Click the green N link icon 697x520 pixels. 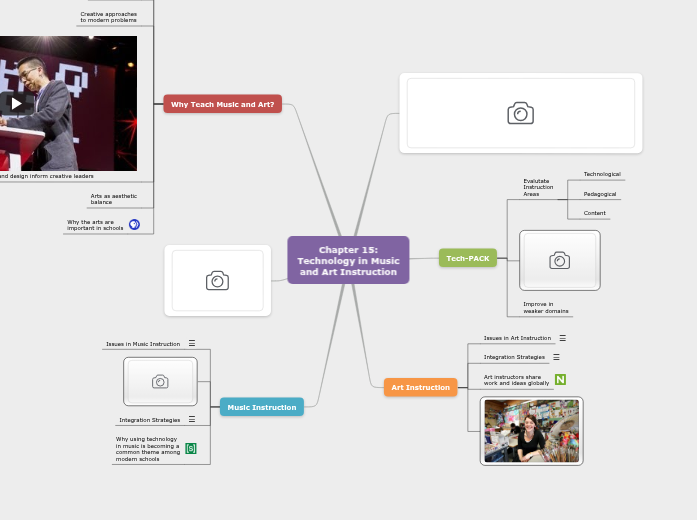[x=560, y=379]
